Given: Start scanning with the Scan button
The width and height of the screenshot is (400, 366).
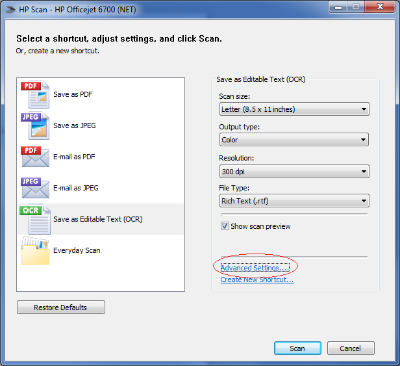Looking at the screenshot, I should point(297,348).
